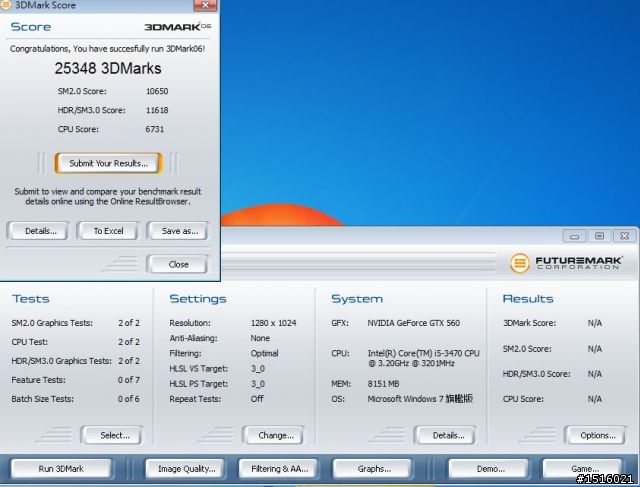Launch the Demo button

click(489, 469)
